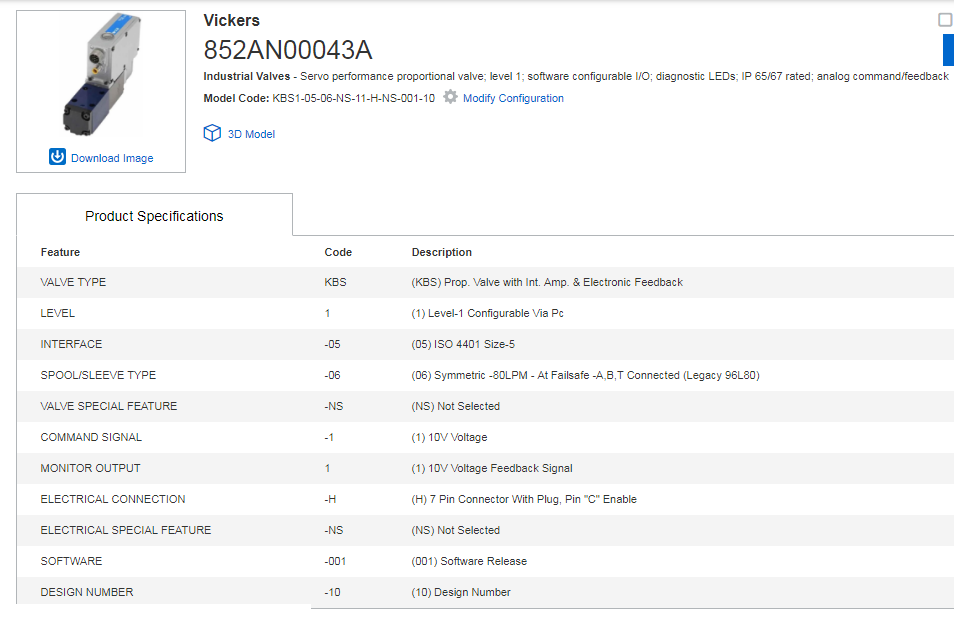The image size is (954, 621).
Task: Select the VALVE TYPE specification row
Action: (x=485, y=282)
